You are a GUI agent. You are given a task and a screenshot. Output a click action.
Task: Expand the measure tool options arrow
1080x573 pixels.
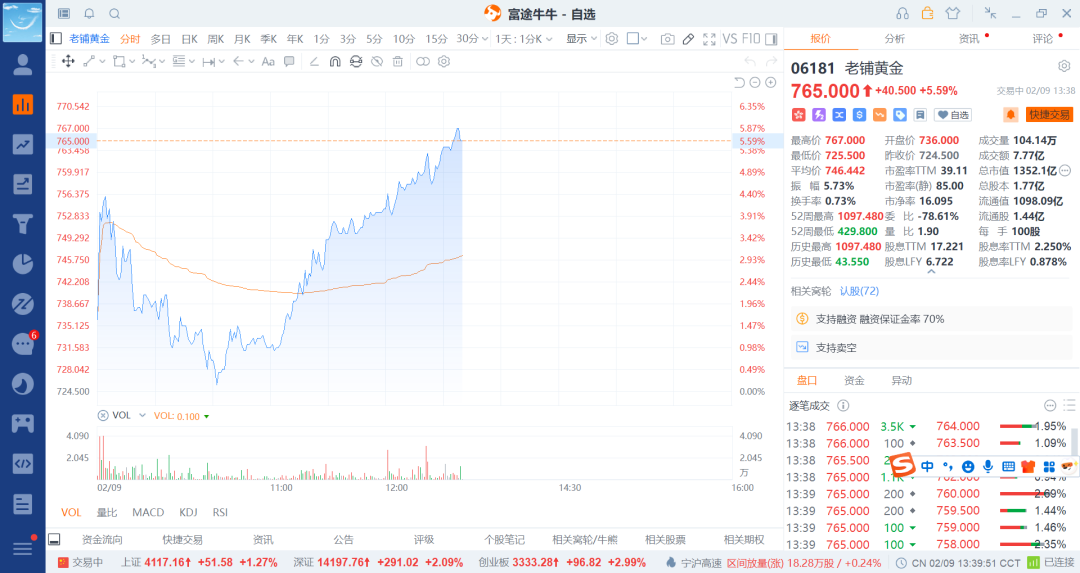[222, 61]
